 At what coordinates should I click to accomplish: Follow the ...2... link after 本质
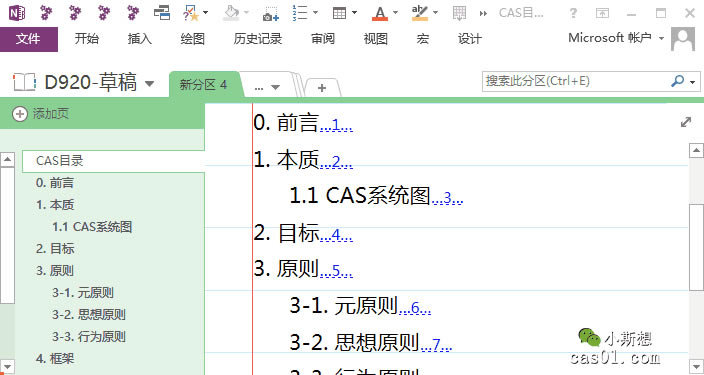(x=336, y=162)
